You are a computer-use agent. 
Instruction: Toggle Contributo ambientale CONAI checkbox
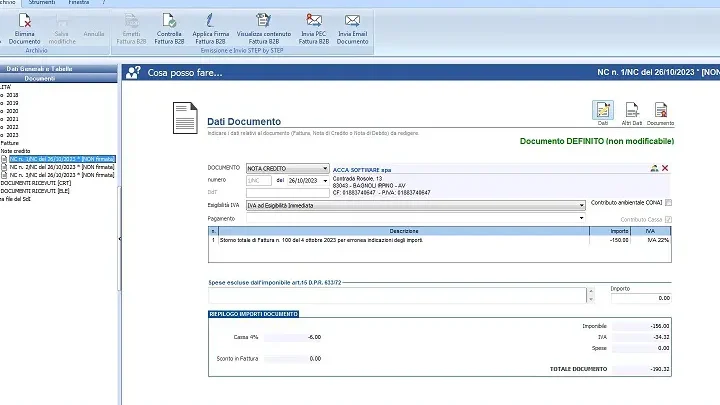click(669, 202)
